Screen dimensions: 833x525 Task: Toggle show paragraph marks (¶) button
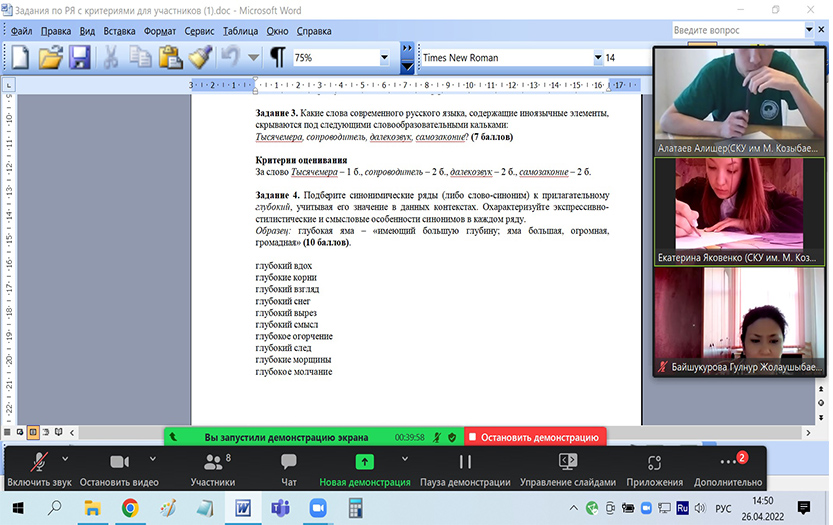click(277, 58)
